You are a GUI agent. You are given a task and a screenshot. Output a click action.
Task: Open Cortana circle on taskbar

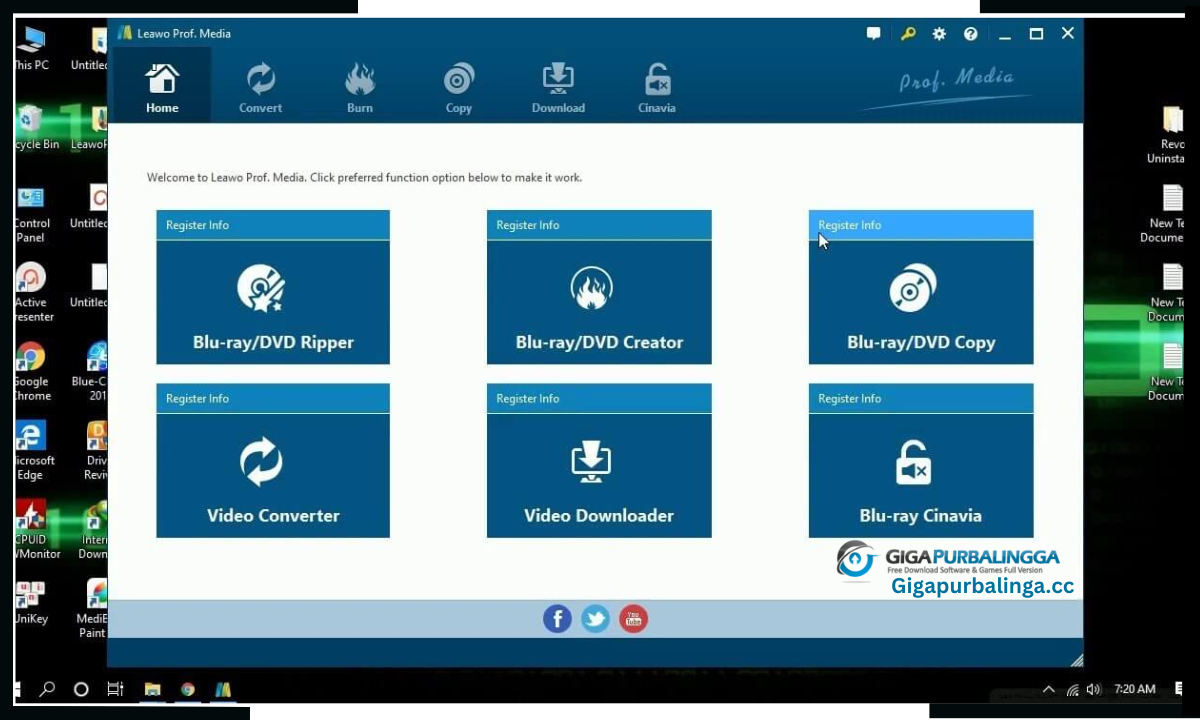pyautogui.click(x=81, y=689)
